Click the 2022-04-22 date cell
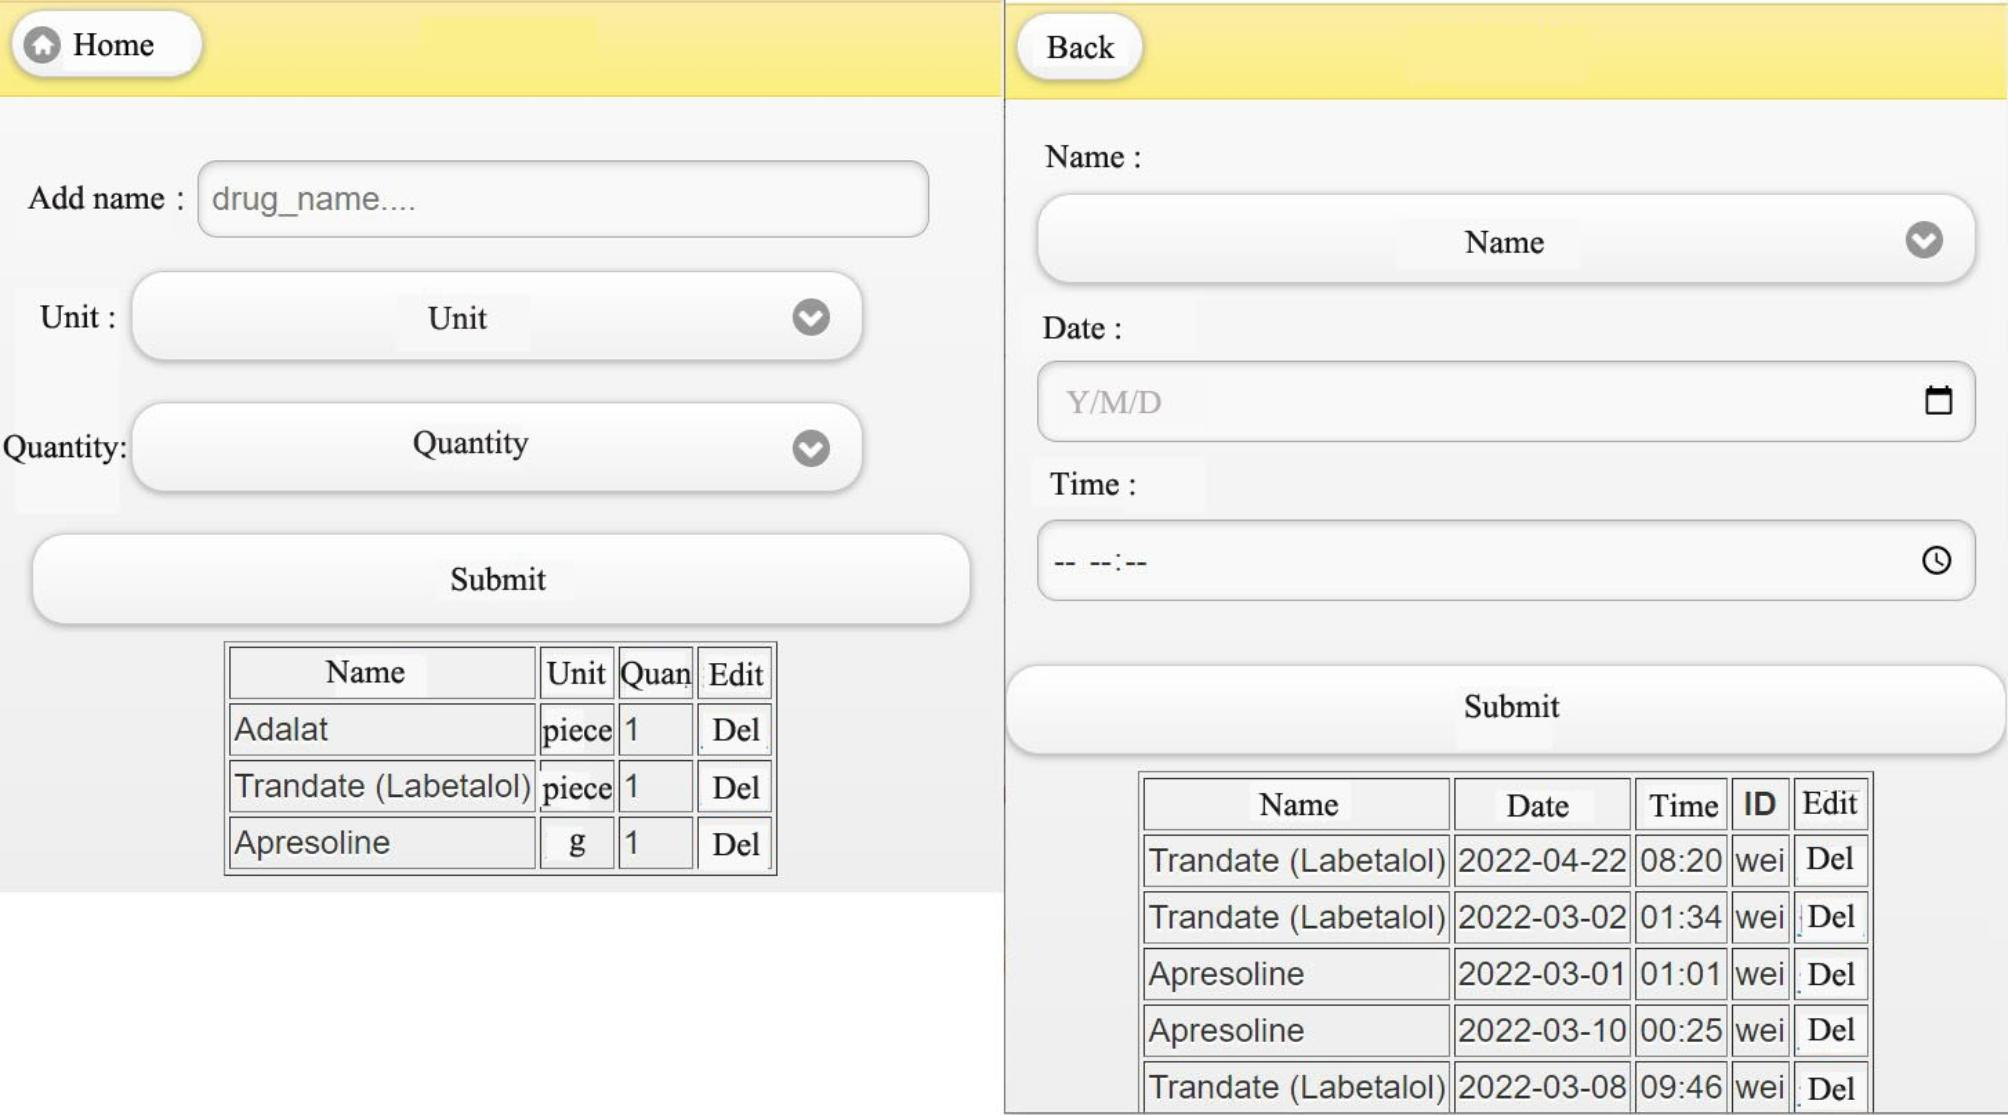Image resolution: width=2008 pixels, height=1115 pixels. (1542, 860)
